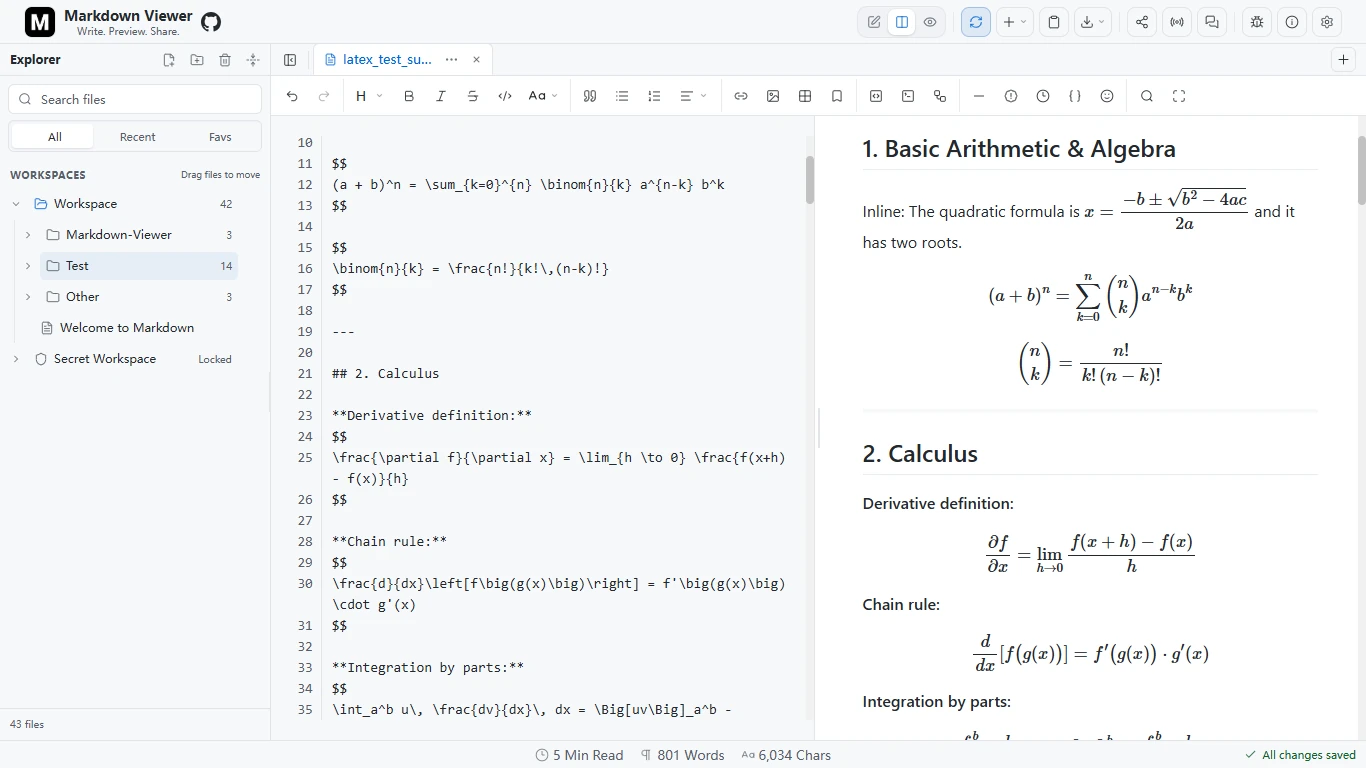This screenshot has width=1366, height=768.
Task: Click the editor pane vertical scrollbar
Action: [x=810, y=180]
